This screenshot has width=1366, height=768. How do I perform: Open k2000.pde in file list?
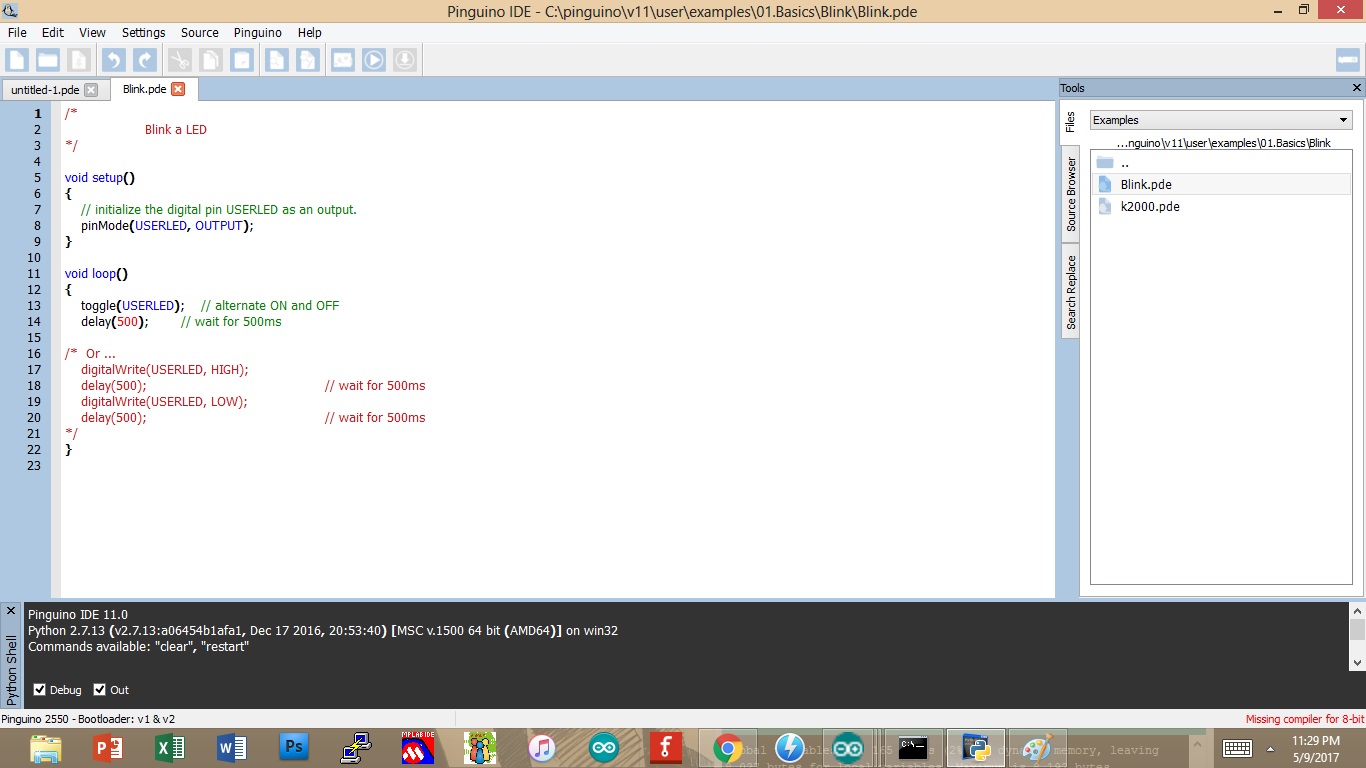point(1149,207)
